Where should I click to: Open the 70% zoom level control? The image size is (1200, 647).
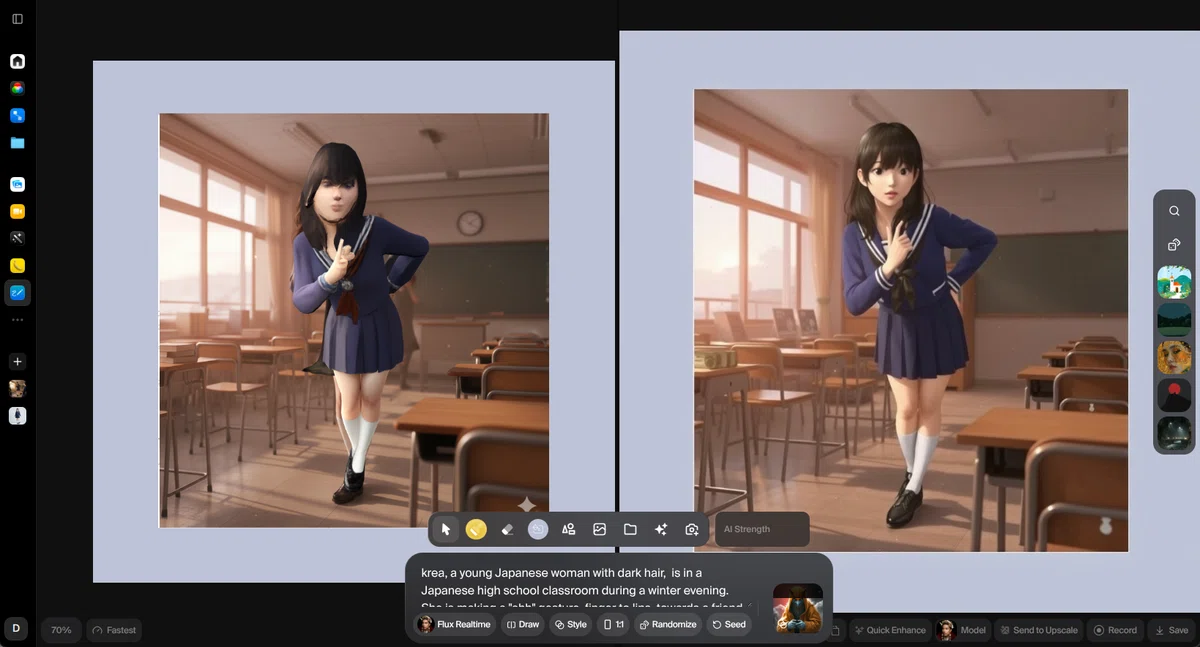tap(61, 630)
